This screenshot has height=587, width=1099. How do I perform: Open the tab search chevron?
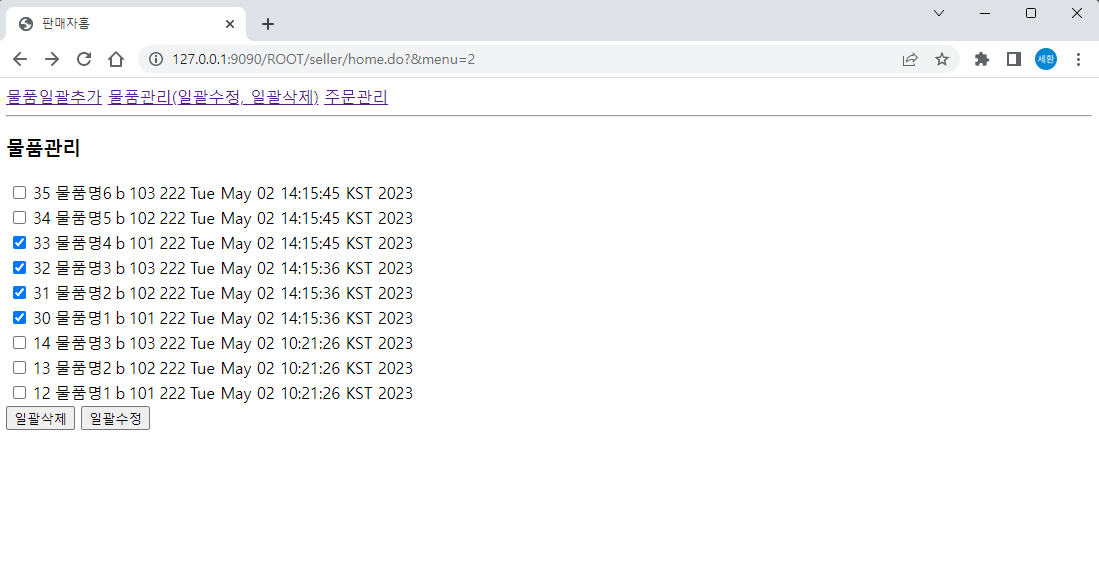coord(939,13)
